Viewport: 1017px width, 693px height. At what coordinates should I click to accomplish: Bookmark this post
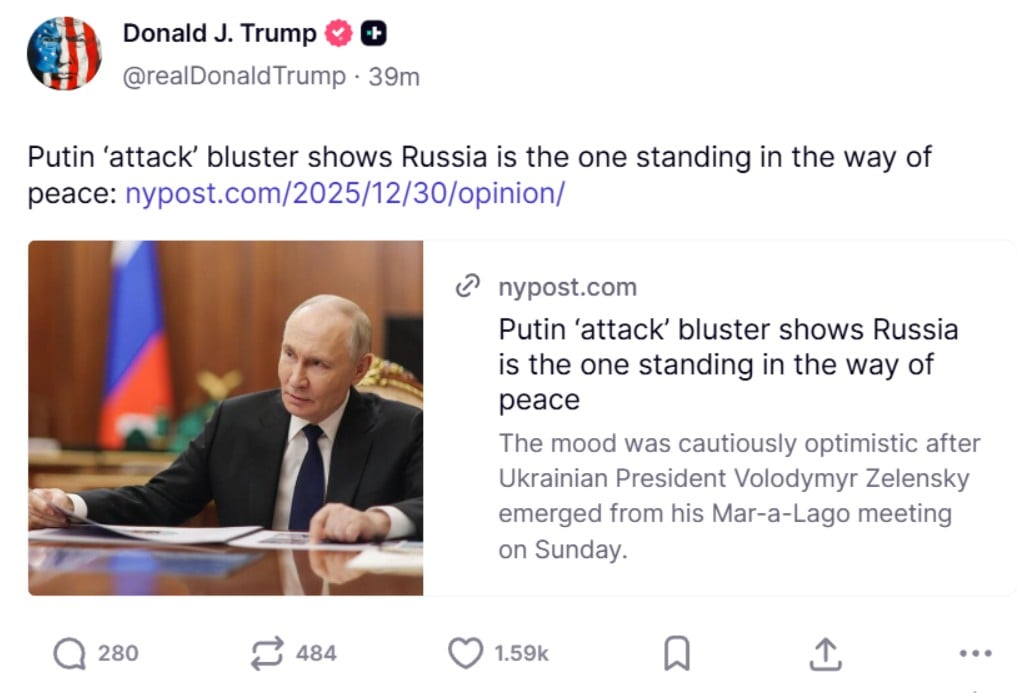tap(677, 655)
